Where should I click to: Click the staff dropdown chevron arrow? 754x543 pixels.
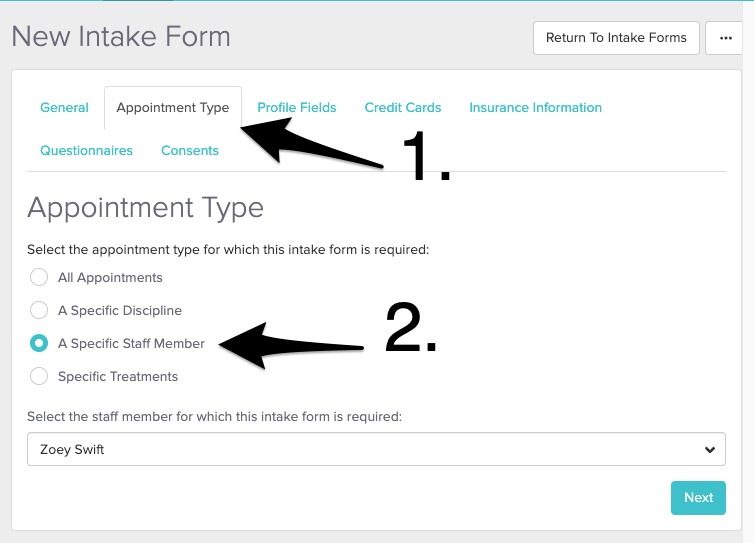click(710, 450)
